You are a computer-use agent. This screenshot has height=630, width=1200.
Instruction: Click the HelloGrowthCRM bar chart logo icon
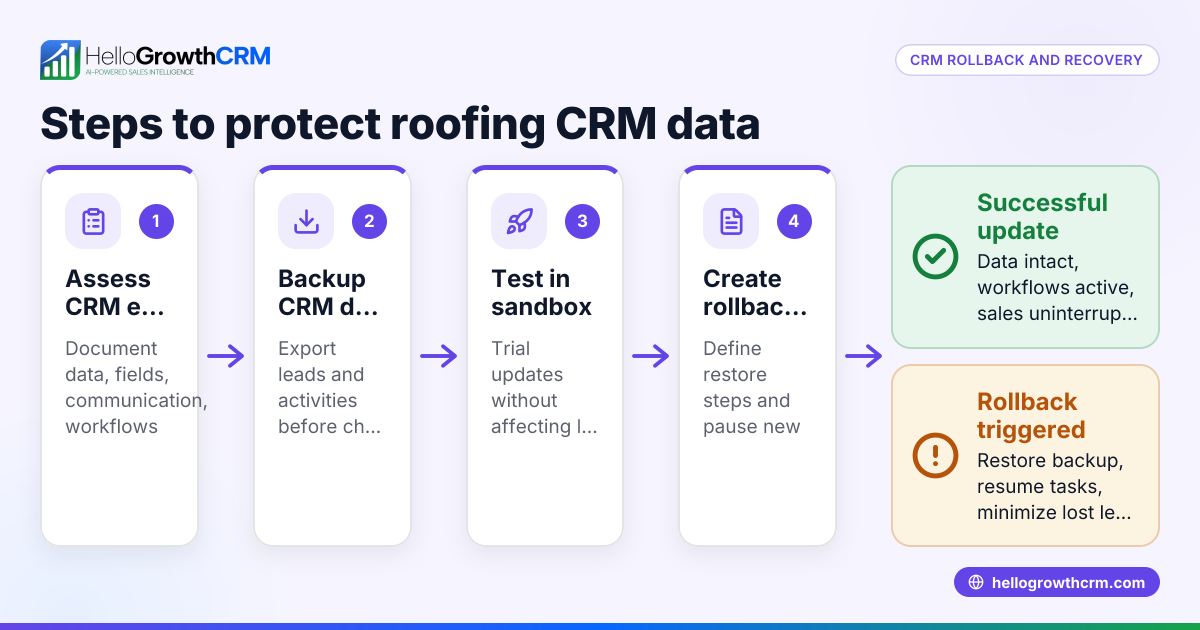(60, 60)
